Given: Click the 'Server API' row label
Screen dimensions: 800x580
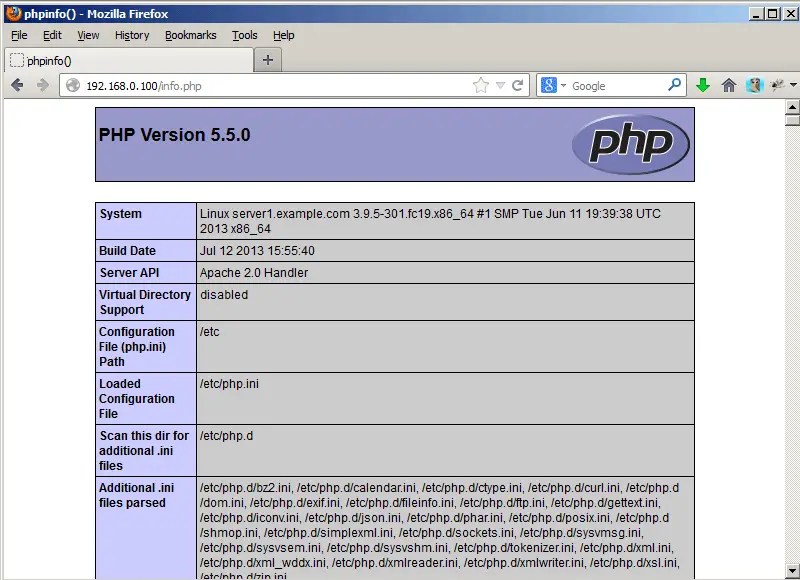Looking at the screenshot, I should pyautogui.click(x=130, y=272).
